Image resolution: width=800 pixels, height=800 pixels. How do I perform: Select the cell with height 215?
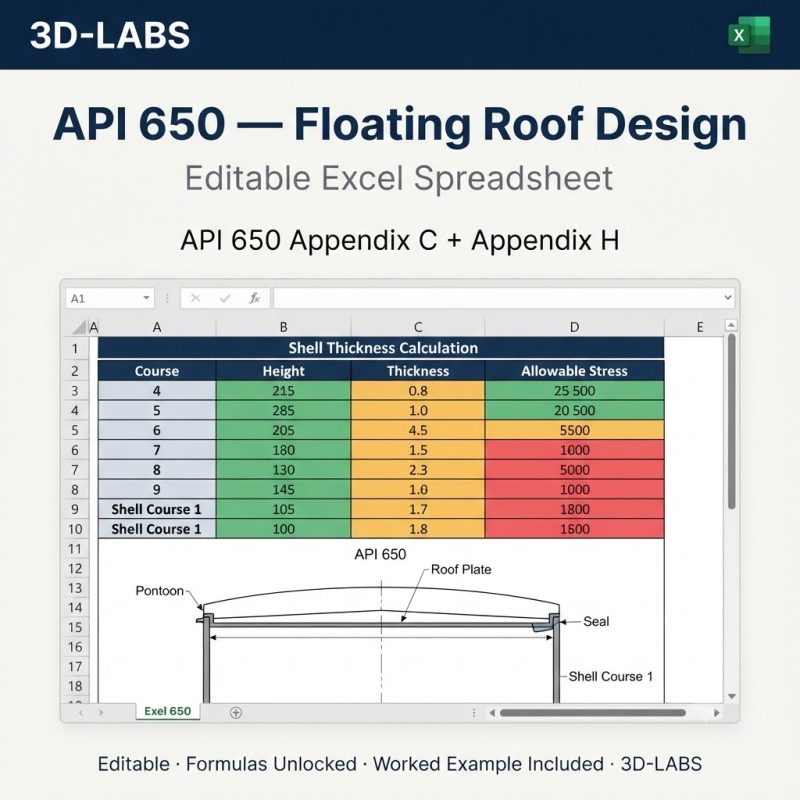[x=284, y=391]
